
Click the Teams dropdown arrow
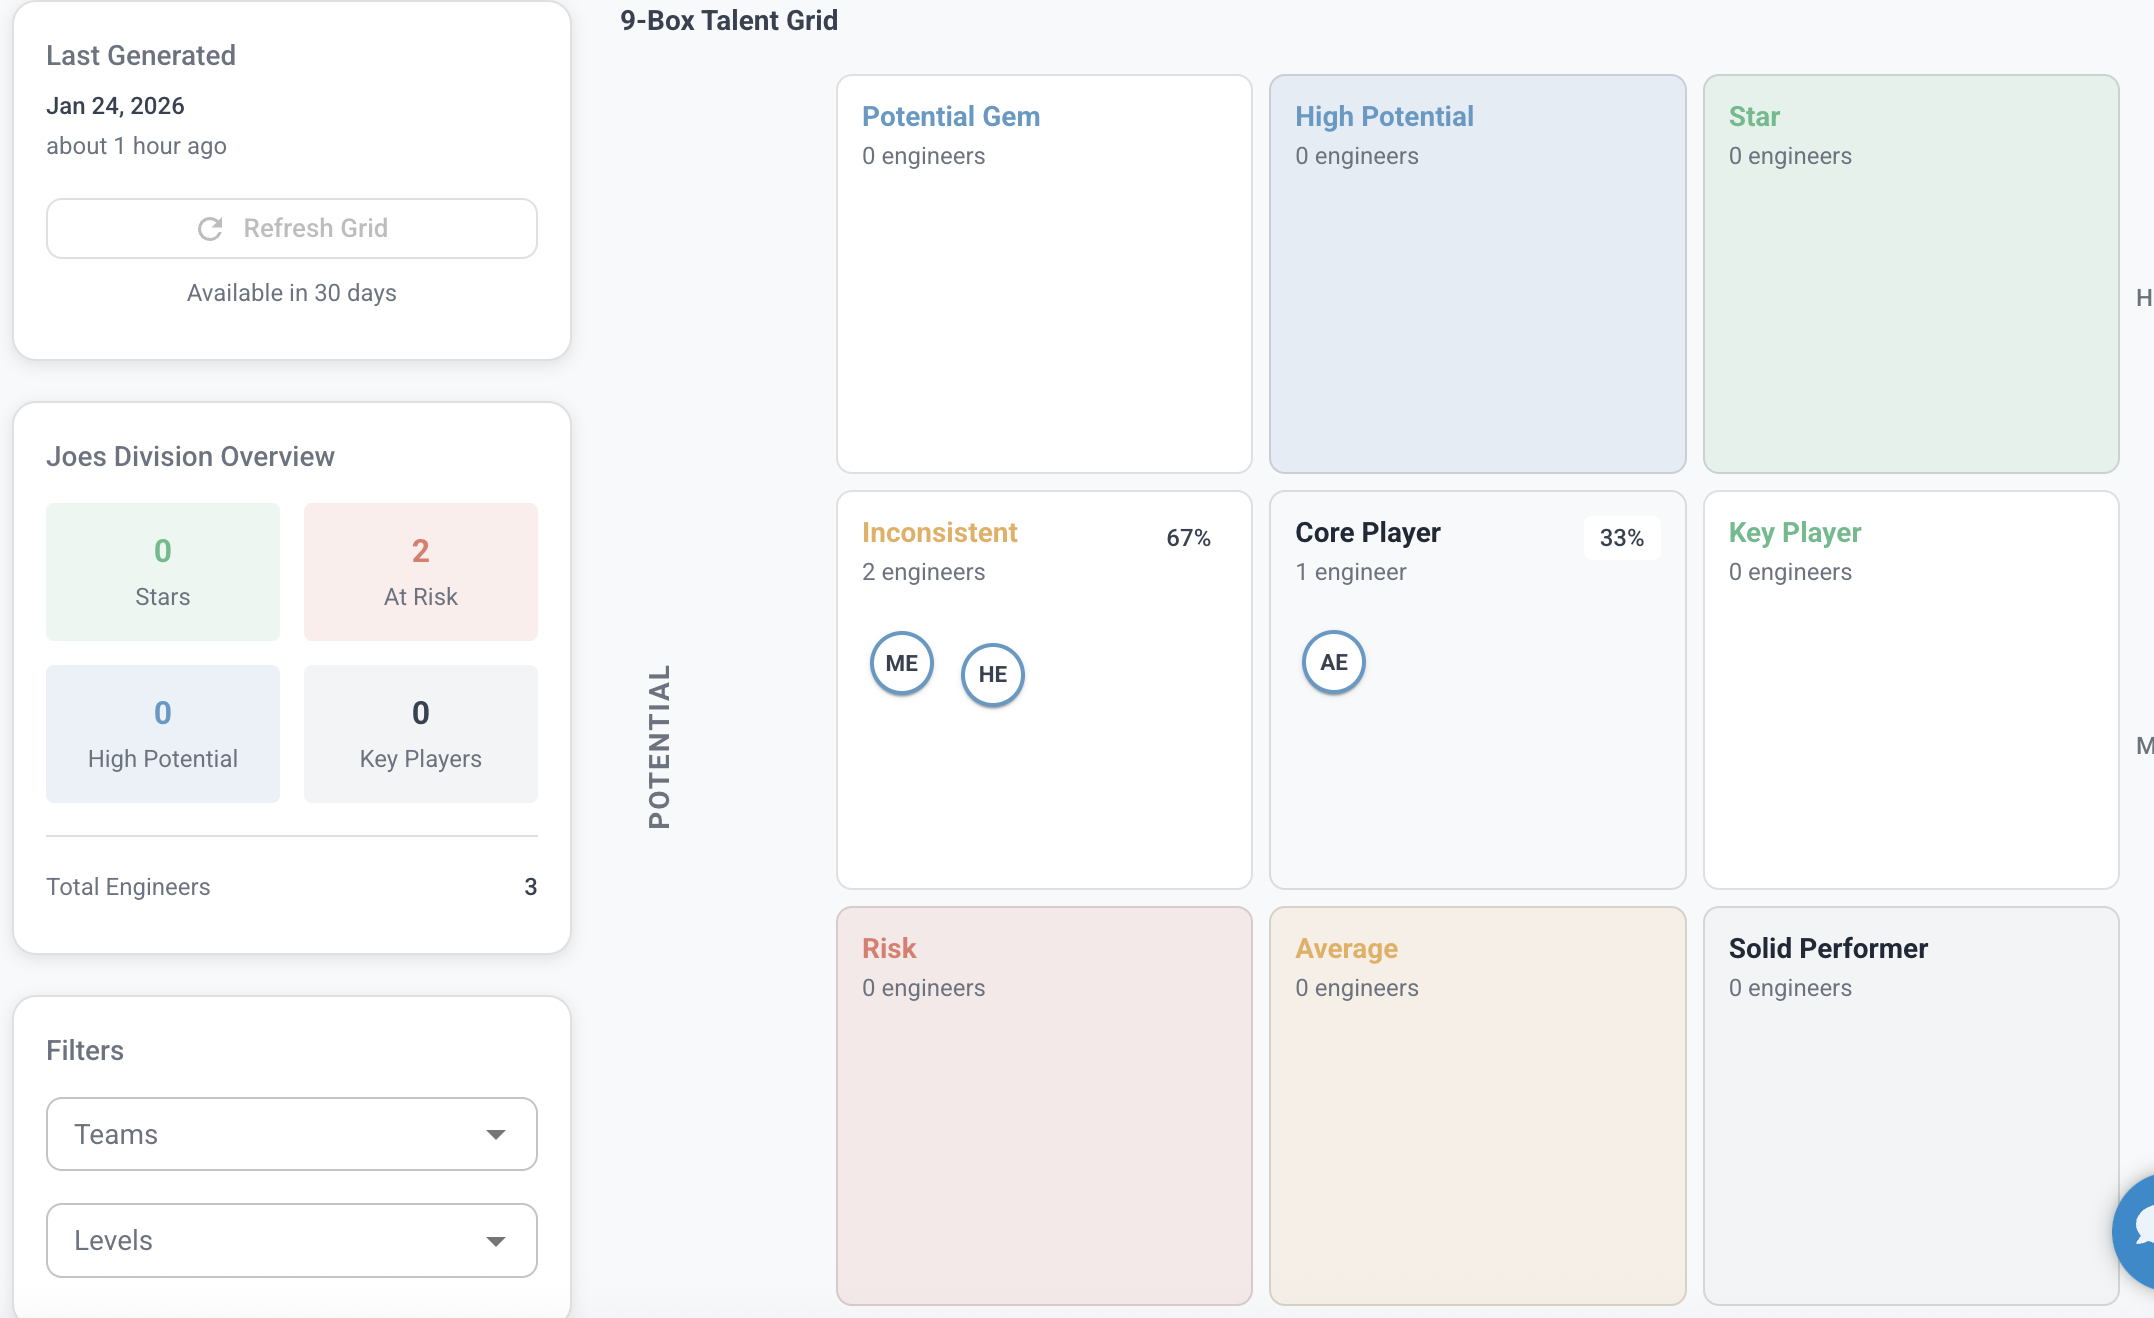496,1134
